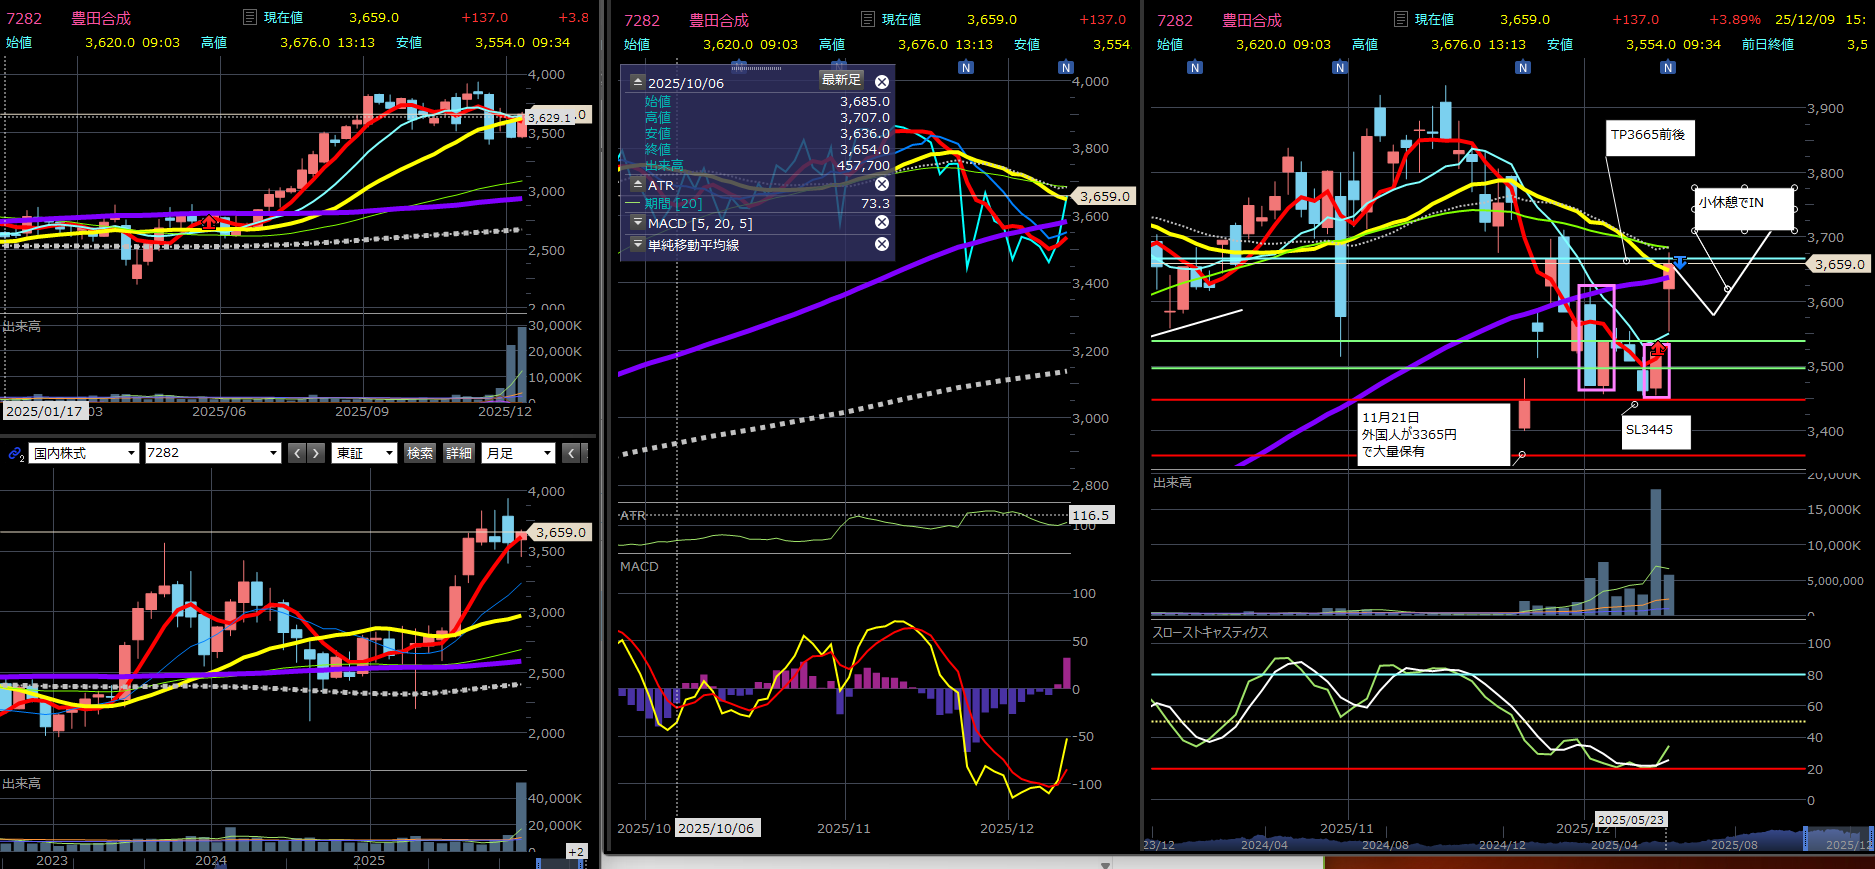This screenshot has height=869, width=1875.
Task: Remove the MACD [5, 20, 5] indicator
Action: (882, 223)
